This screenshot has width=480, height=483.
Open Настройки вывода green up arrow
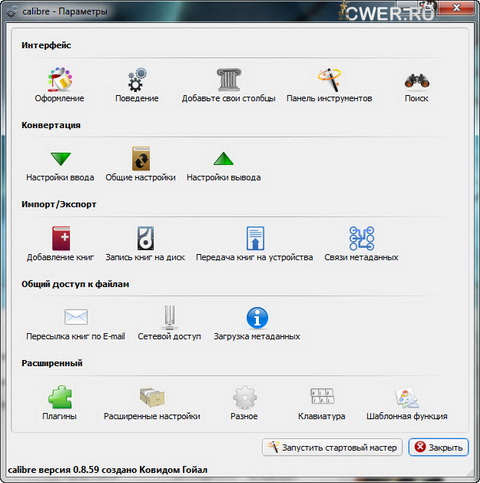[x=223, y=159]
